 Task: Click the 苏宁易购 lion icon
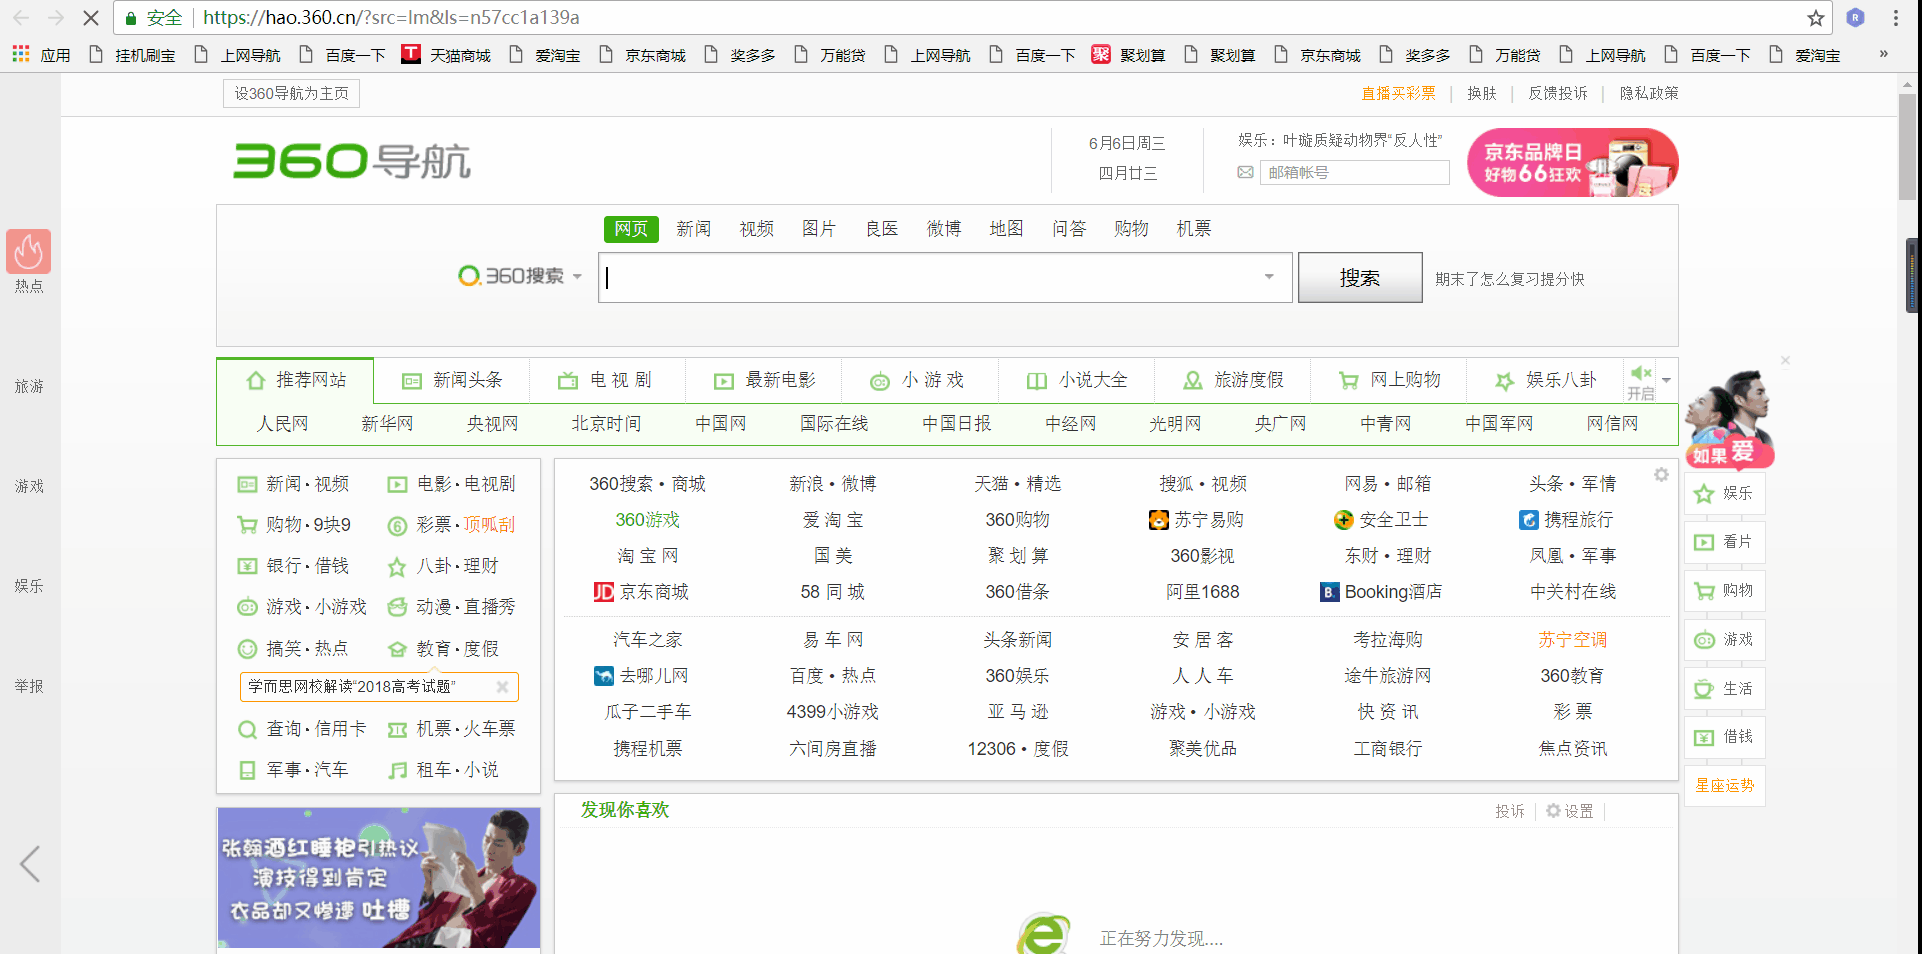click(x=1159, y=520)
